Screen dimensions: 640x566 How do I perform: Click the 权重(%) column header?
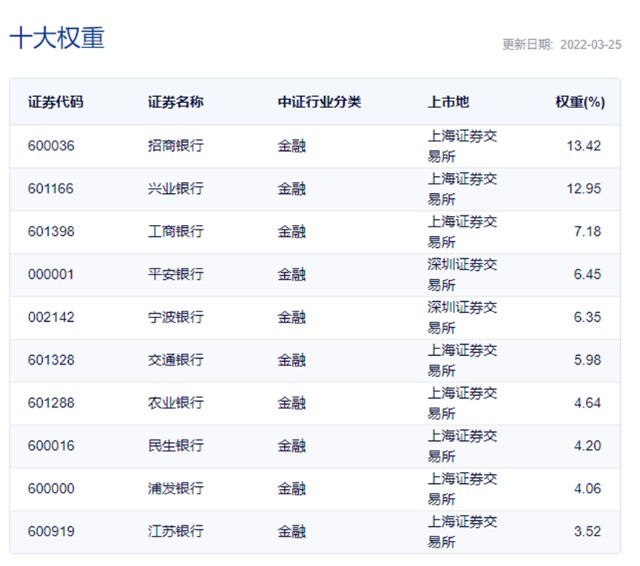[580, 102]
